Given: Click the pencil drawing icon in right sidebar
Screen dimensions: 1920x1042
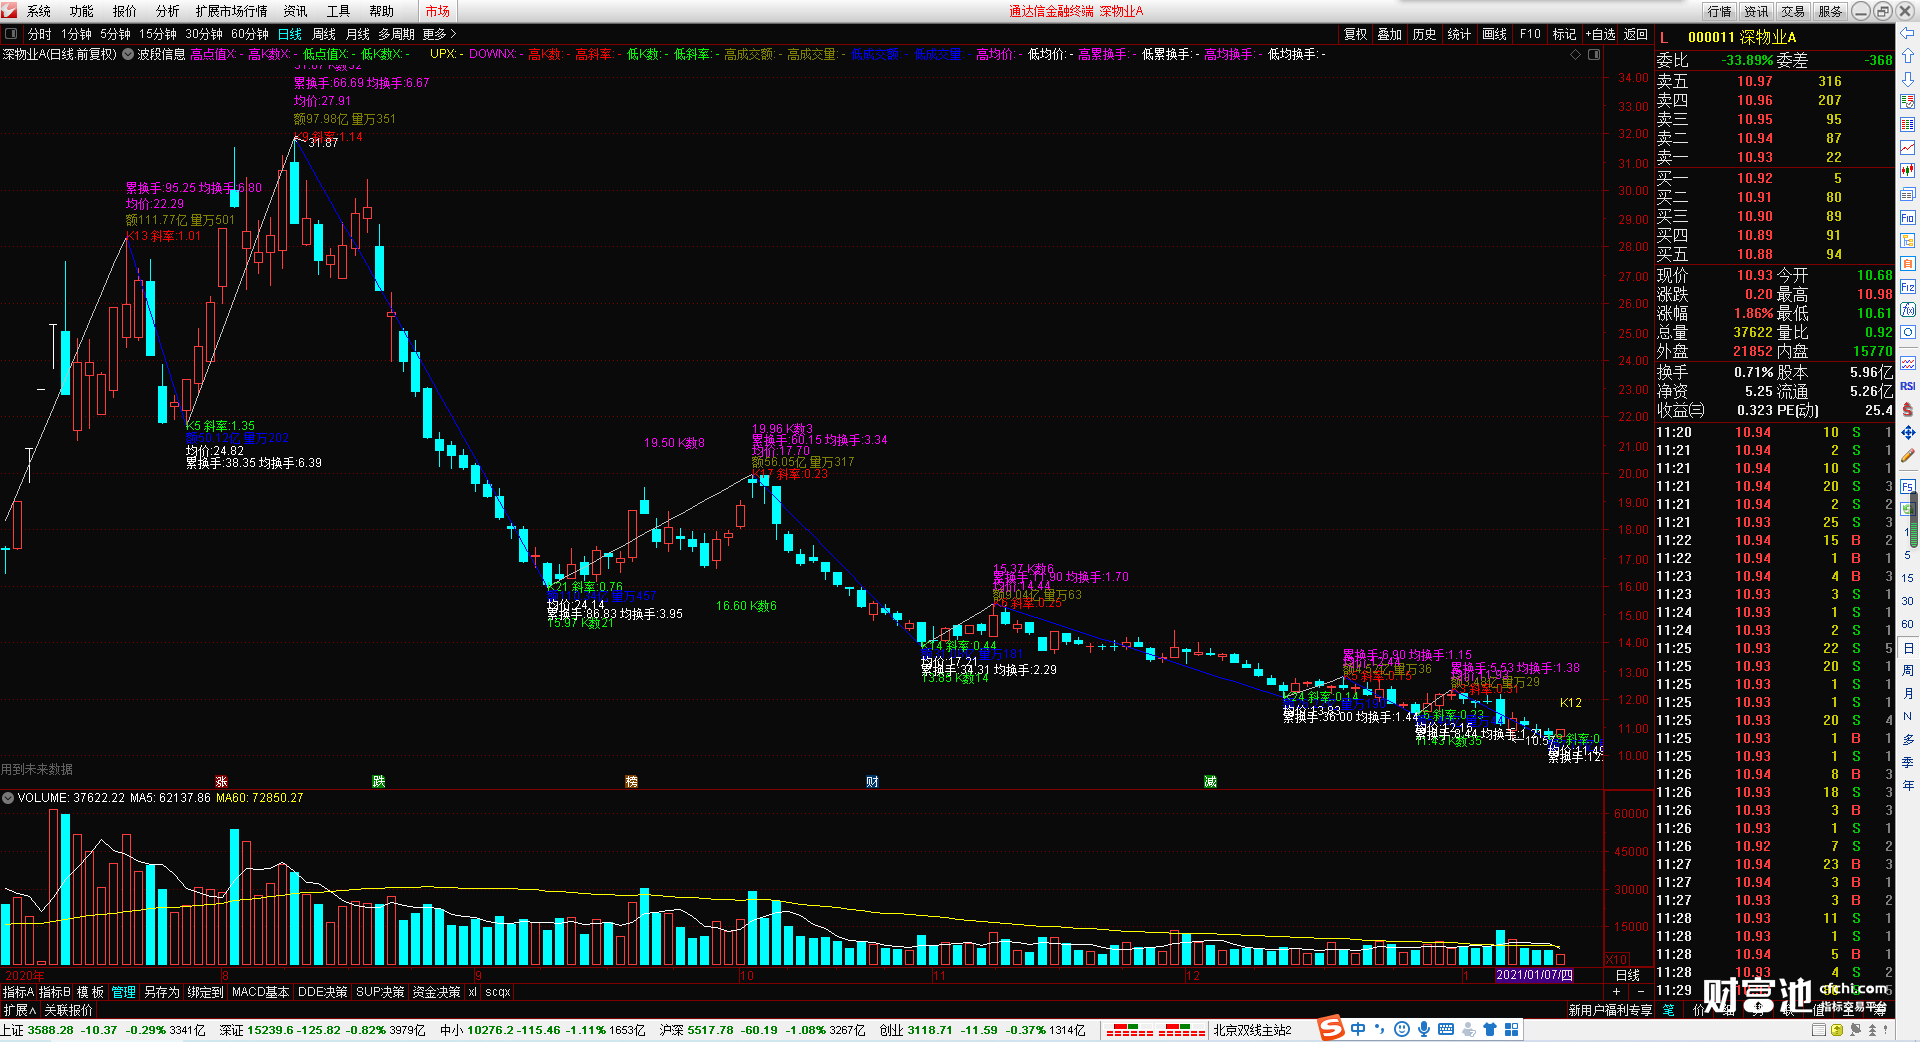Looking at the screenshot, I should pos(1907,456).
